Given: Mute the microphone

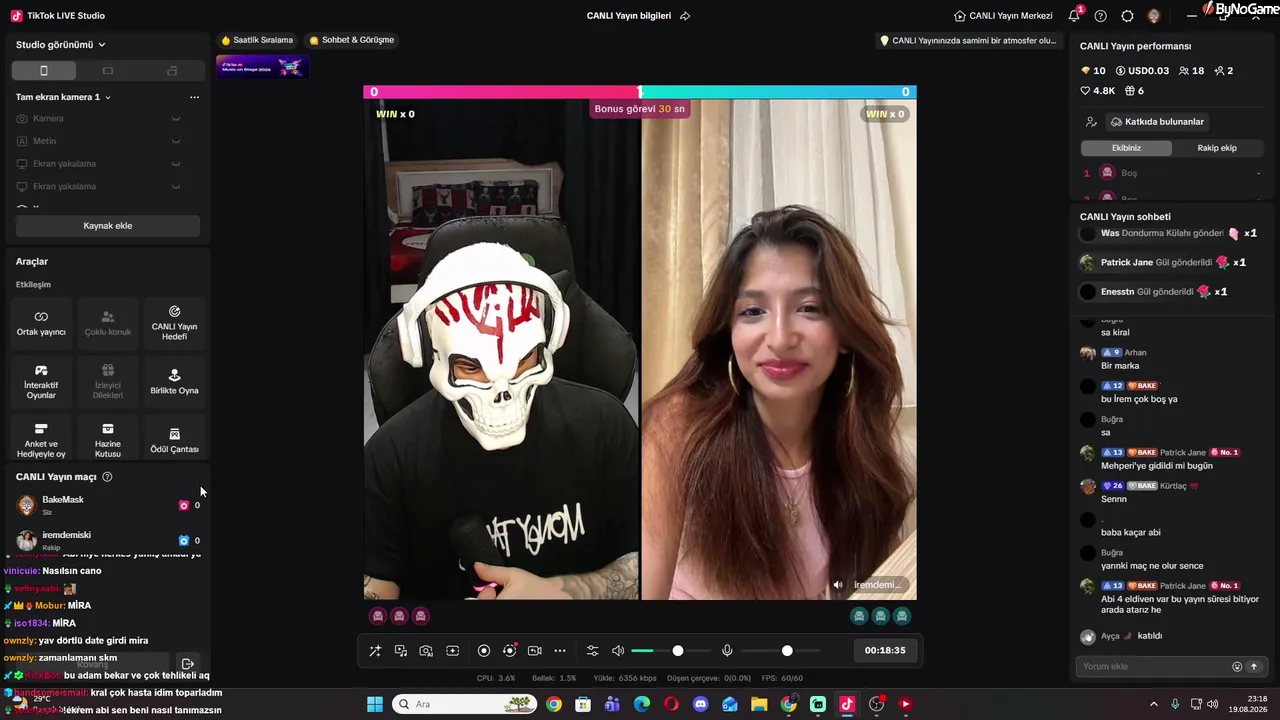Looking at the screenshot, I should (x=727, y=651).
